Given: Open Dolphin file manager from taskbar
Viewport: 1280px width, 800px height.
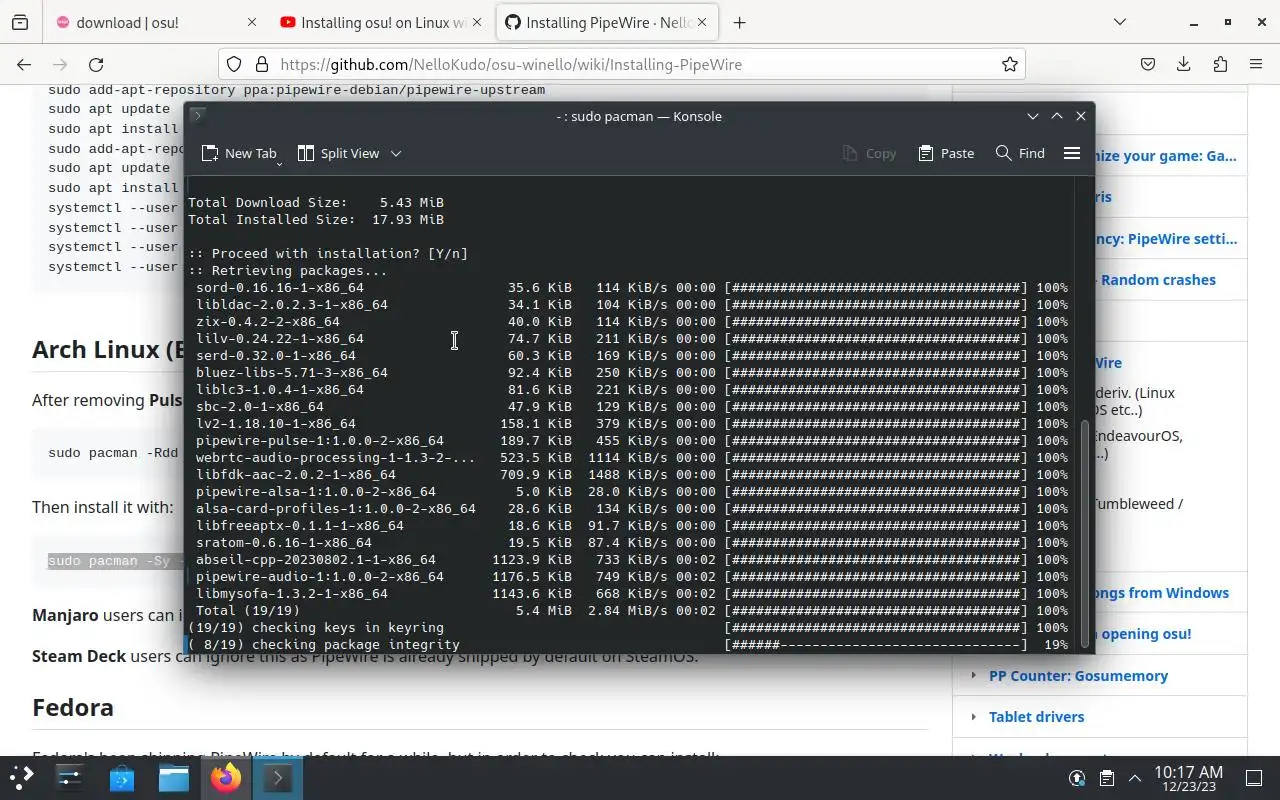Looking at the screenshot, I should 174,777.
